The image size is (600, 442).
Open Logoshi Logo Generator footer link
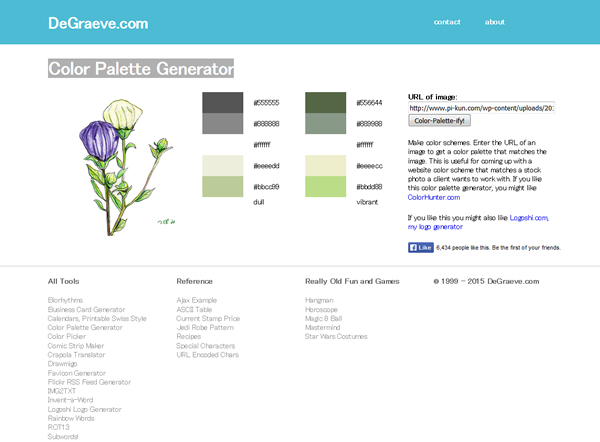(x=85, y=409)
